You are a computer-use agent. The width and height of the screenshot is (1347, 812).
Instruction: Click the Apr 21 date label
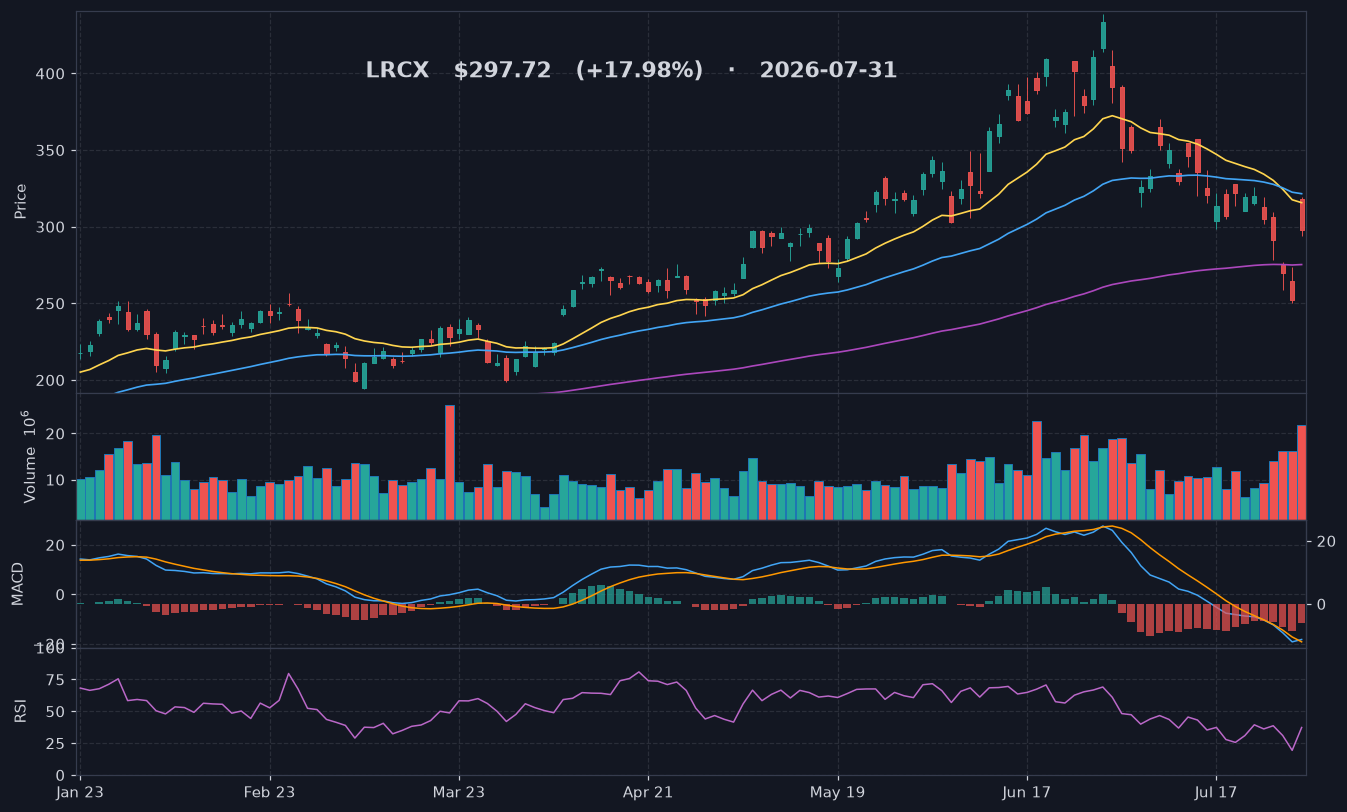pos(648,793)
